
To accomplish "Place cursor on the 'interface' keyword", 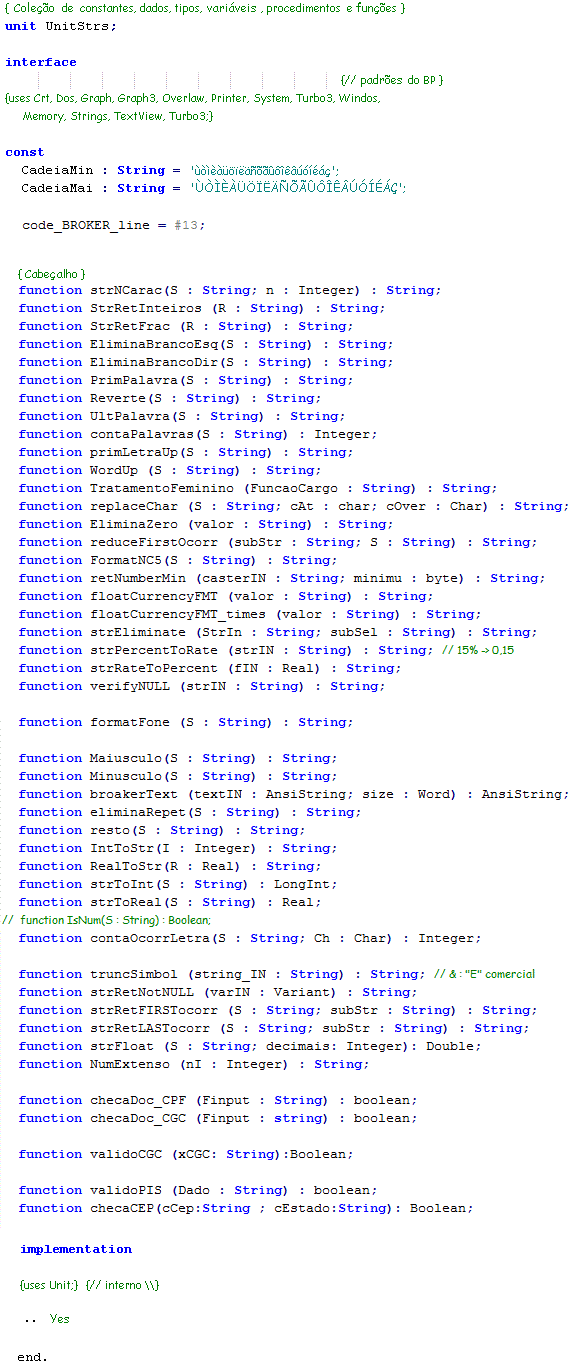I will click(x=41, y=62).
